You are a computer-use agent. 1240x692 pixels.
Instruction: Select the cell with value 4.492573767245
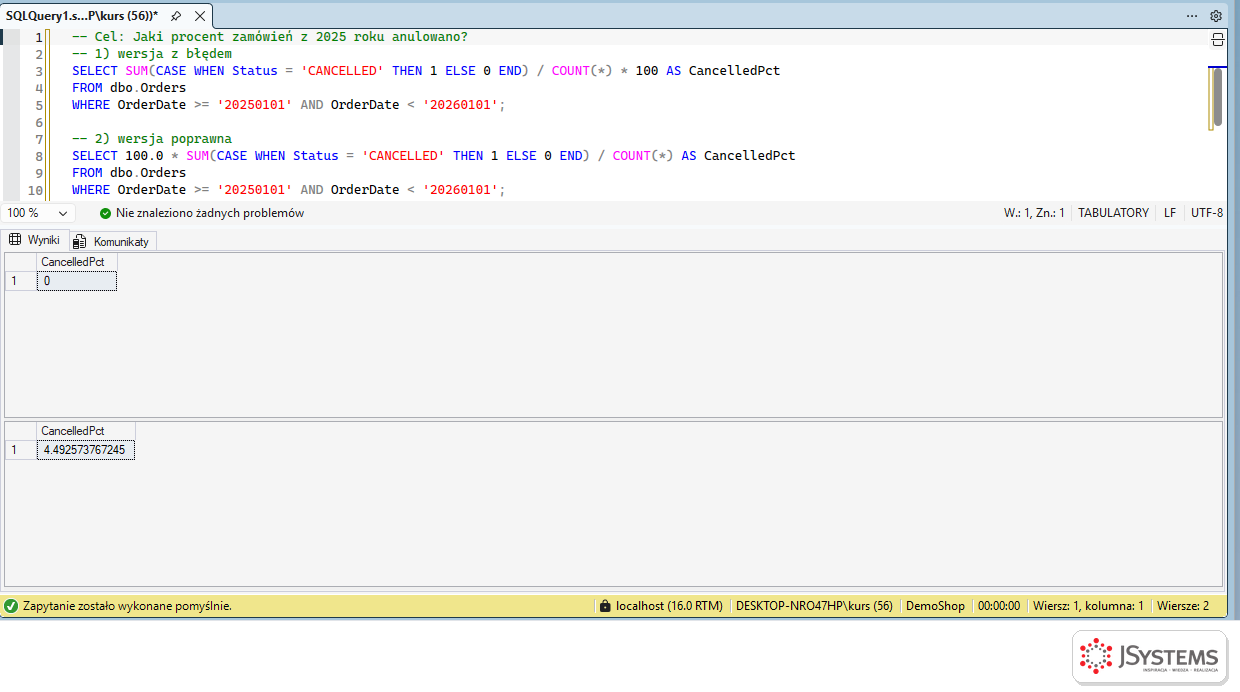pyautogui.click(x=86, y=450)
